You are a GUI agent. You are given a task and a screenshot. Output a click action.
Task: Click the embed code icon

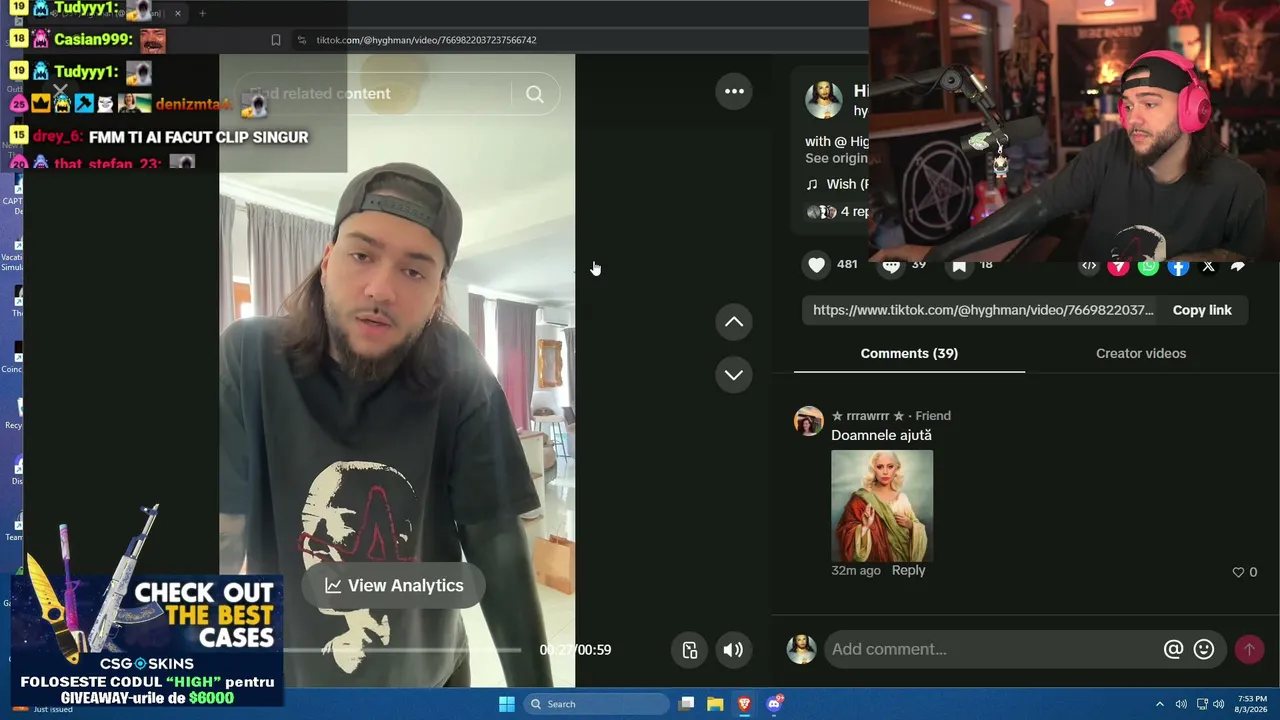pos(1089,266)
